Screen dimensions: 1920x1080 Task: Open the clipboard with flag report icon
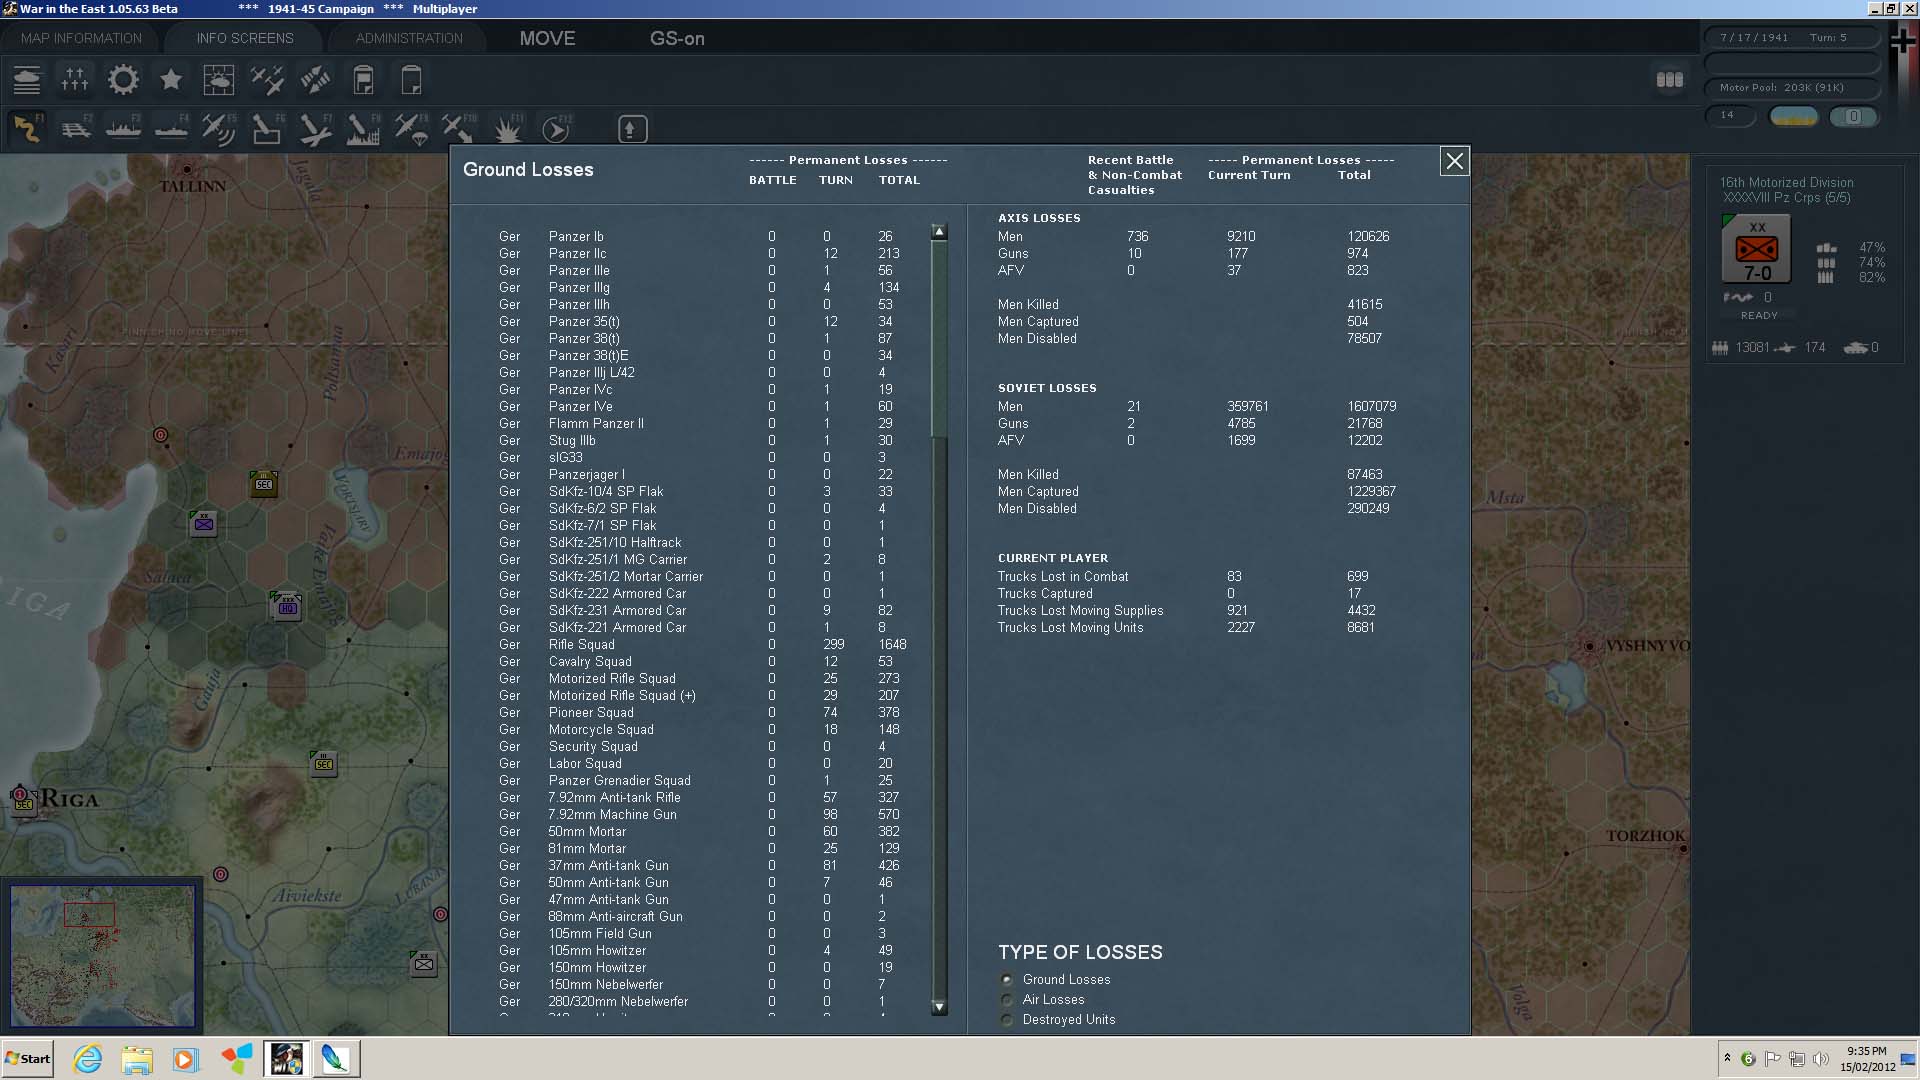tap(363, 80)
